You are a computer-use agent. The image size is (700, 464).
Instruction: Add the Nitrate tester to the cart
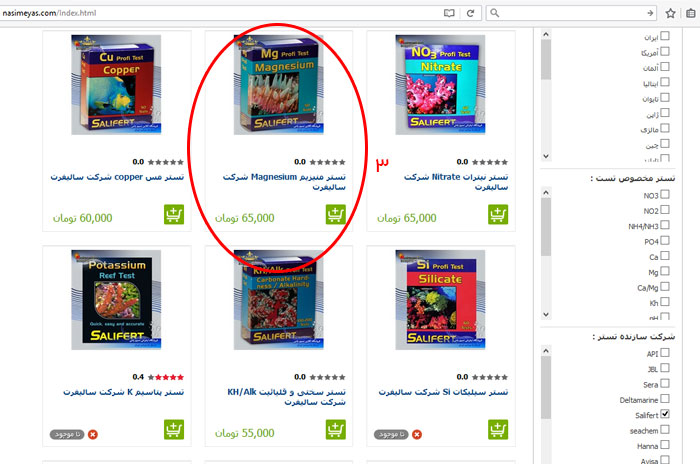click(498, 215)
